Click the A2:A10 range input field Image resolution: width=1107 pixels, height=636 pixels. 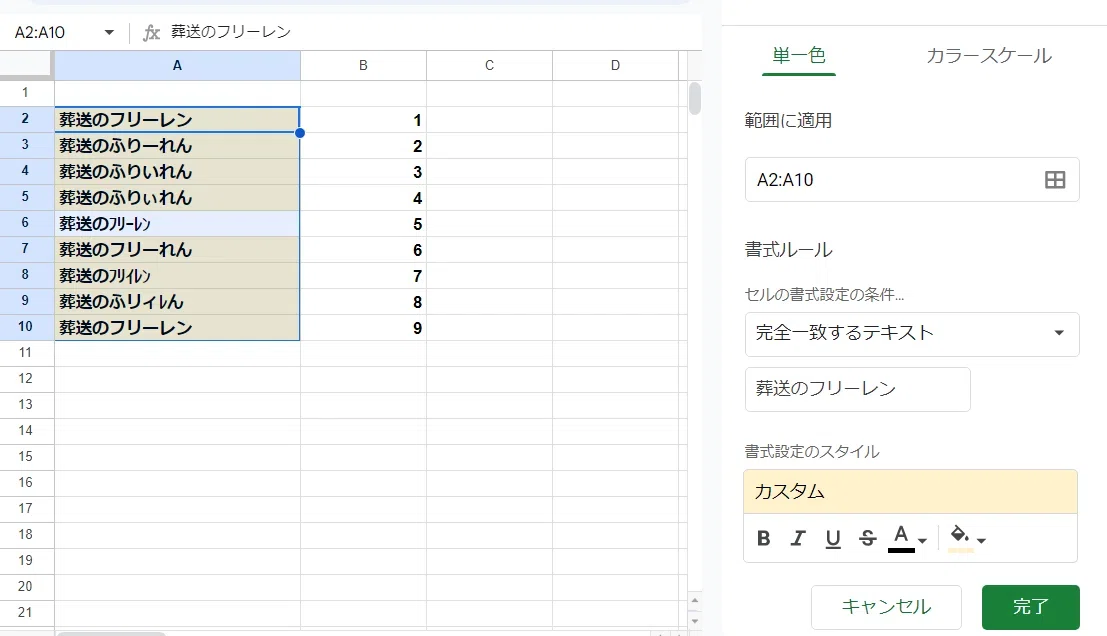(x=911, y=180)
